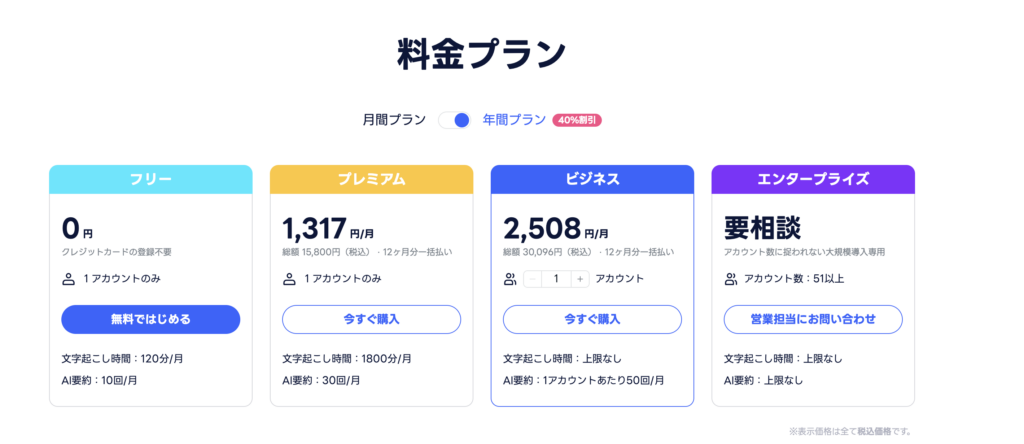Click the account quantity input field

point(556,279)
